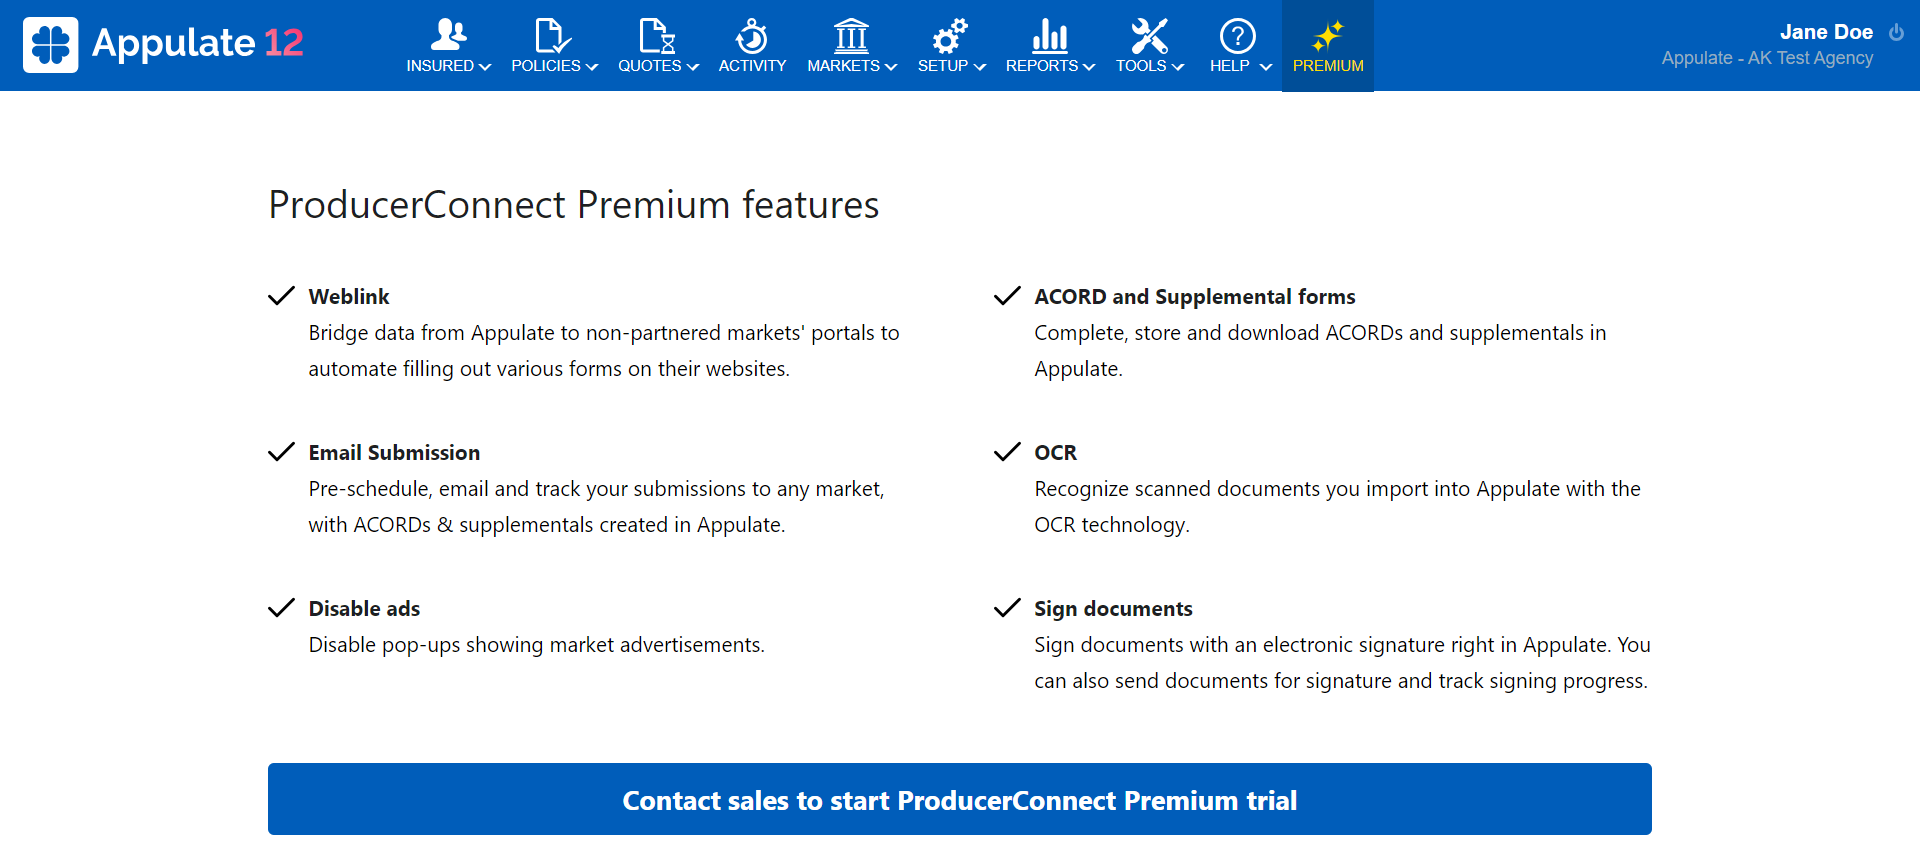The image size is (1920, 865).
Task: Click the Jane Doe account name
Action: pos(1826,31)
